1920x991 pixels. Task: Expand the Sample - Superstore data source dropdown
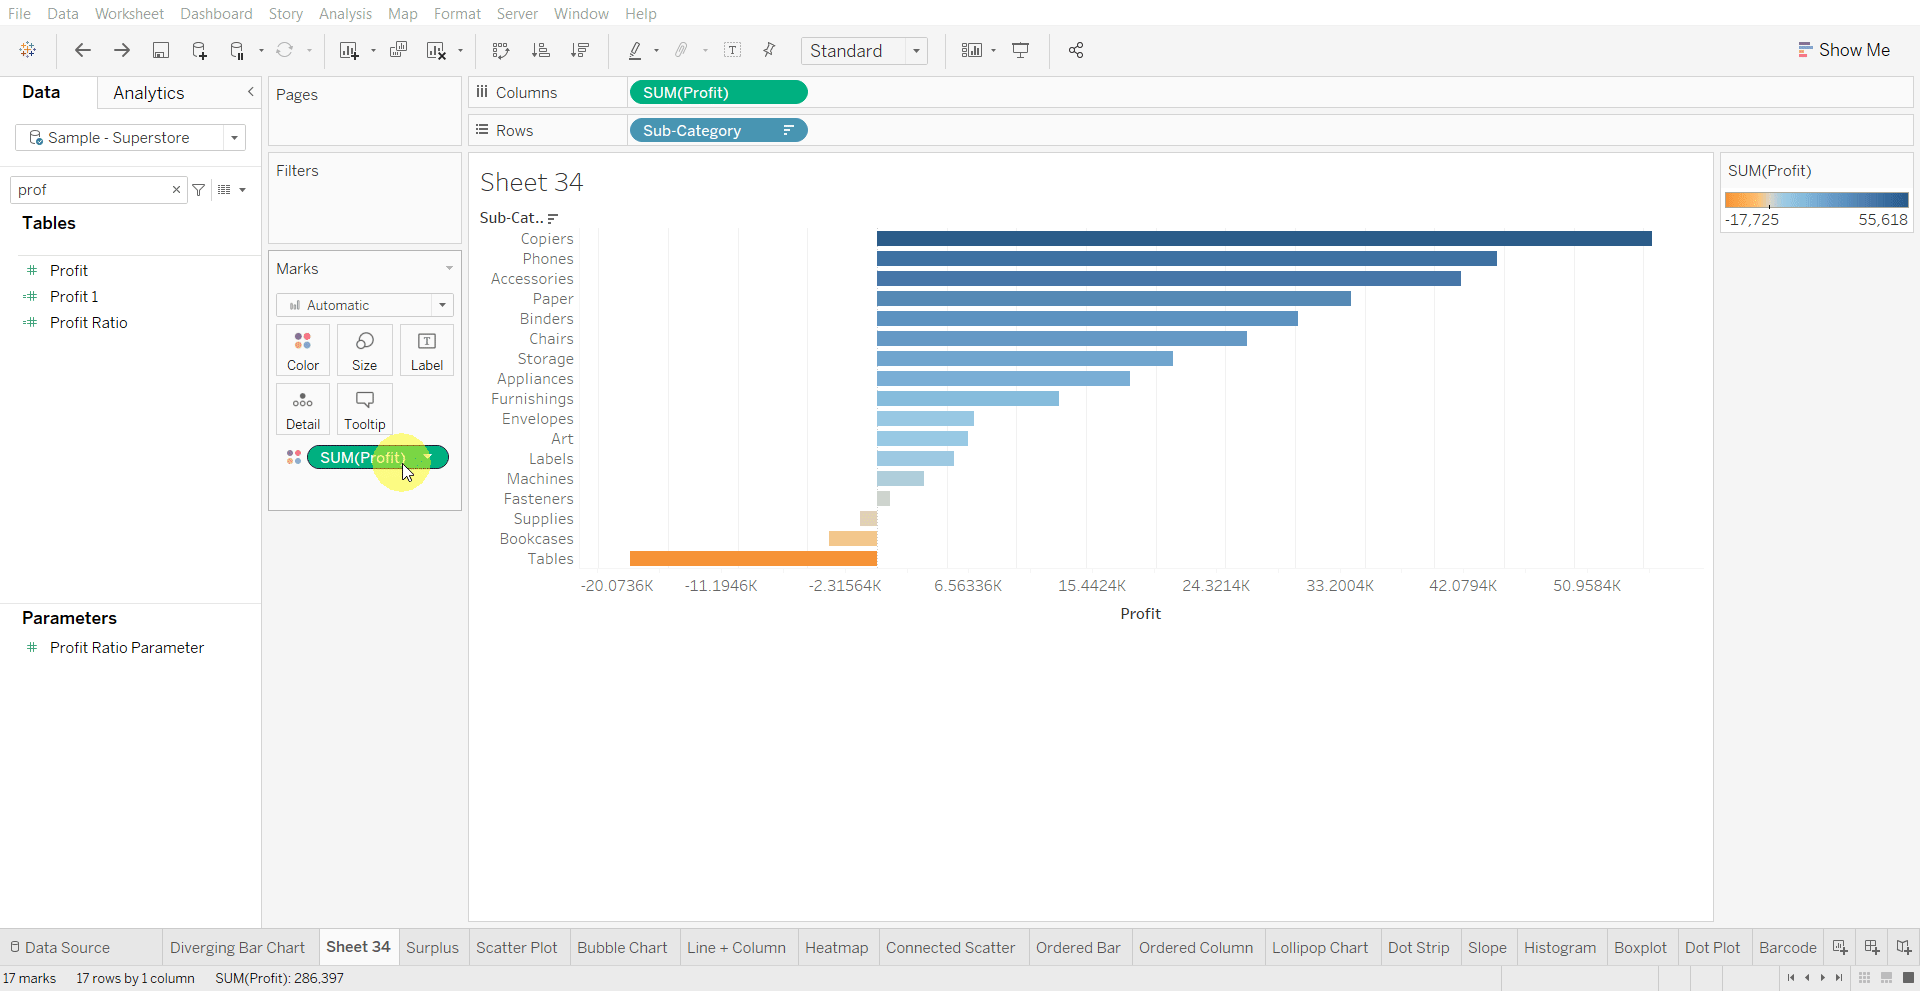point(233,137)
